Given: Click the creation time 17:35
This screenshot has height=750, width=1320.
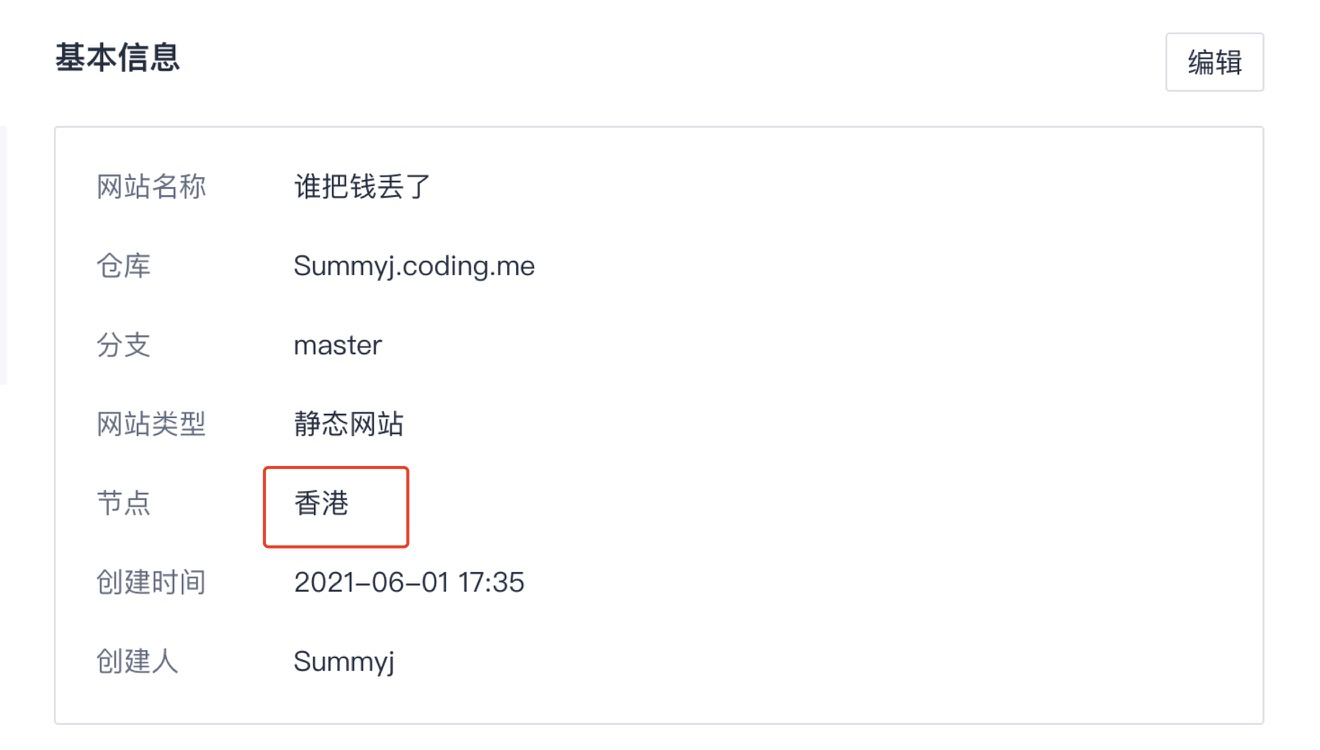Looking at the screenshot, I should [x=491, y=582].
